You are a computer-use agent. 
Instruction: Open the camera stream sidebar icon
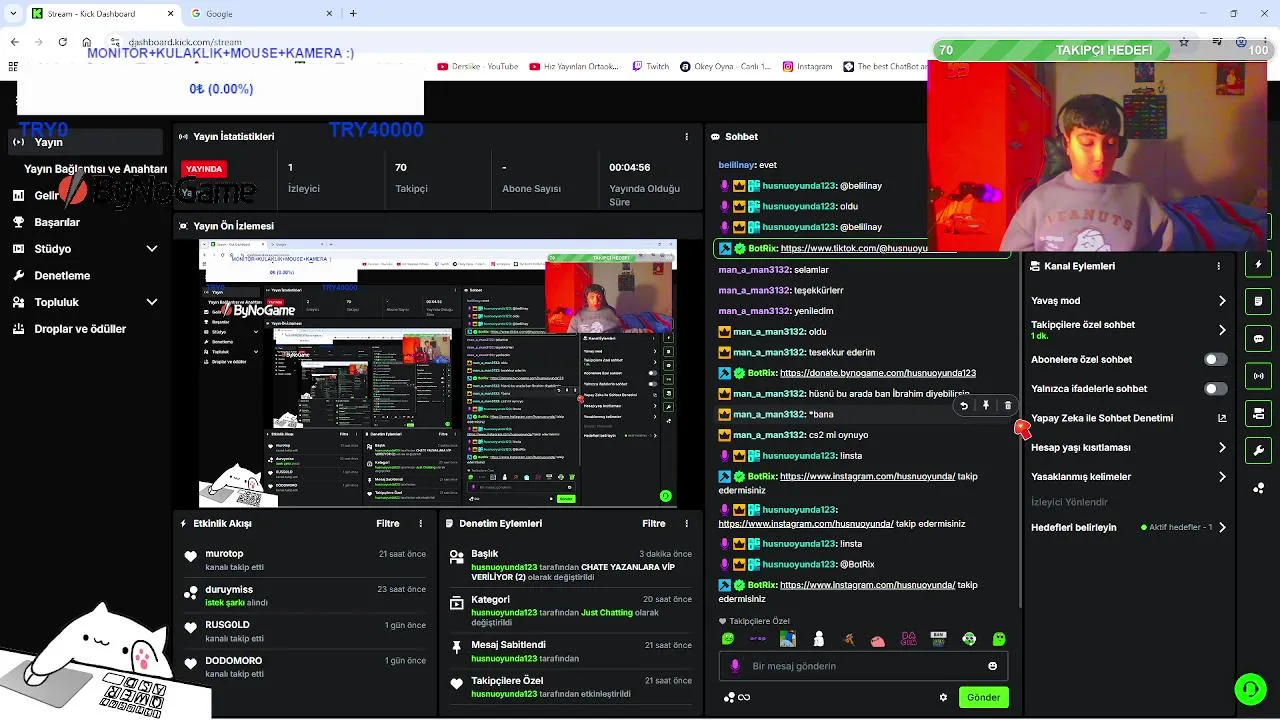point(1258,413)
